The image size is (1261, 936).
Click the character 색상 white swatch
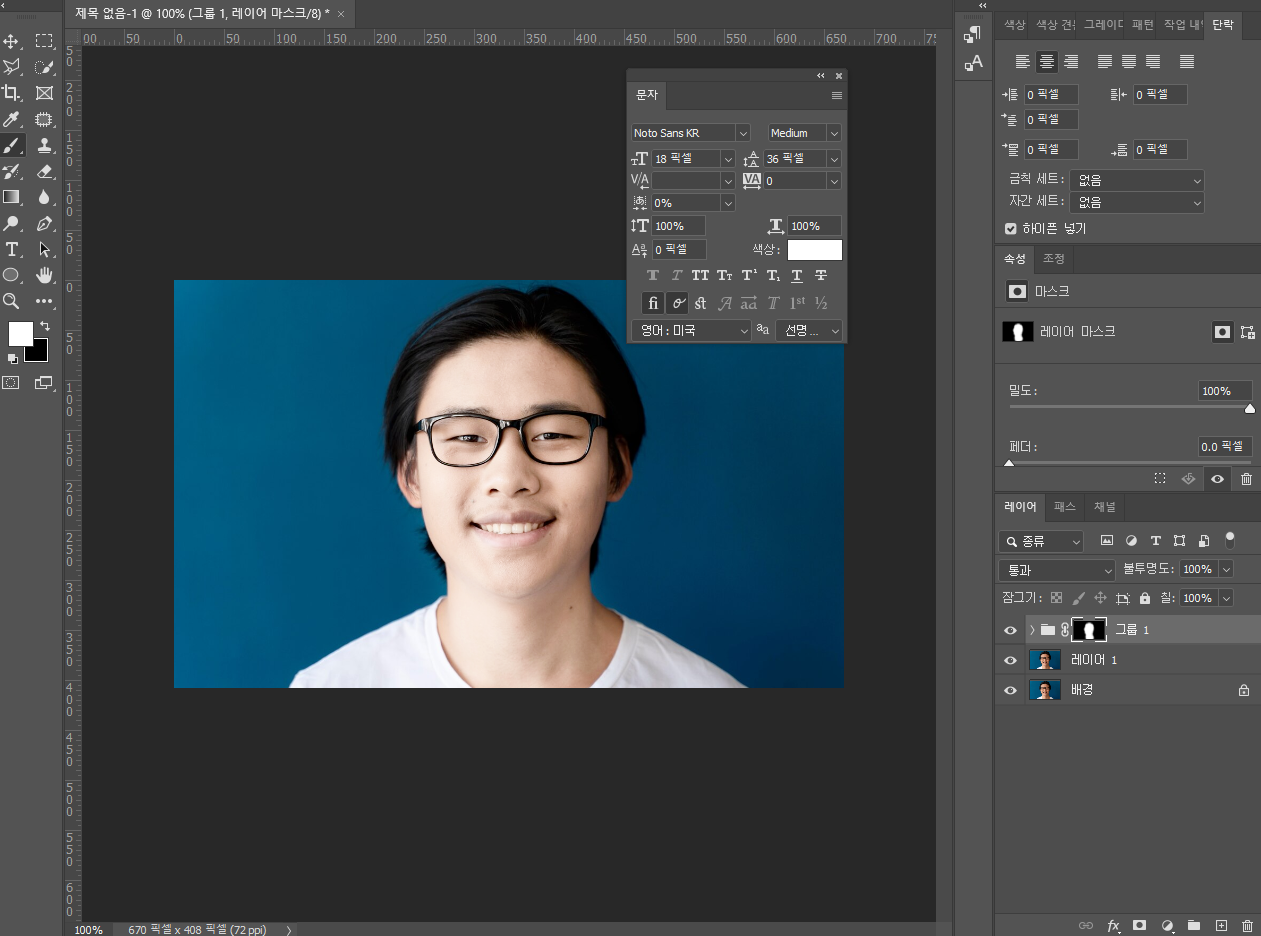(814, 250)
